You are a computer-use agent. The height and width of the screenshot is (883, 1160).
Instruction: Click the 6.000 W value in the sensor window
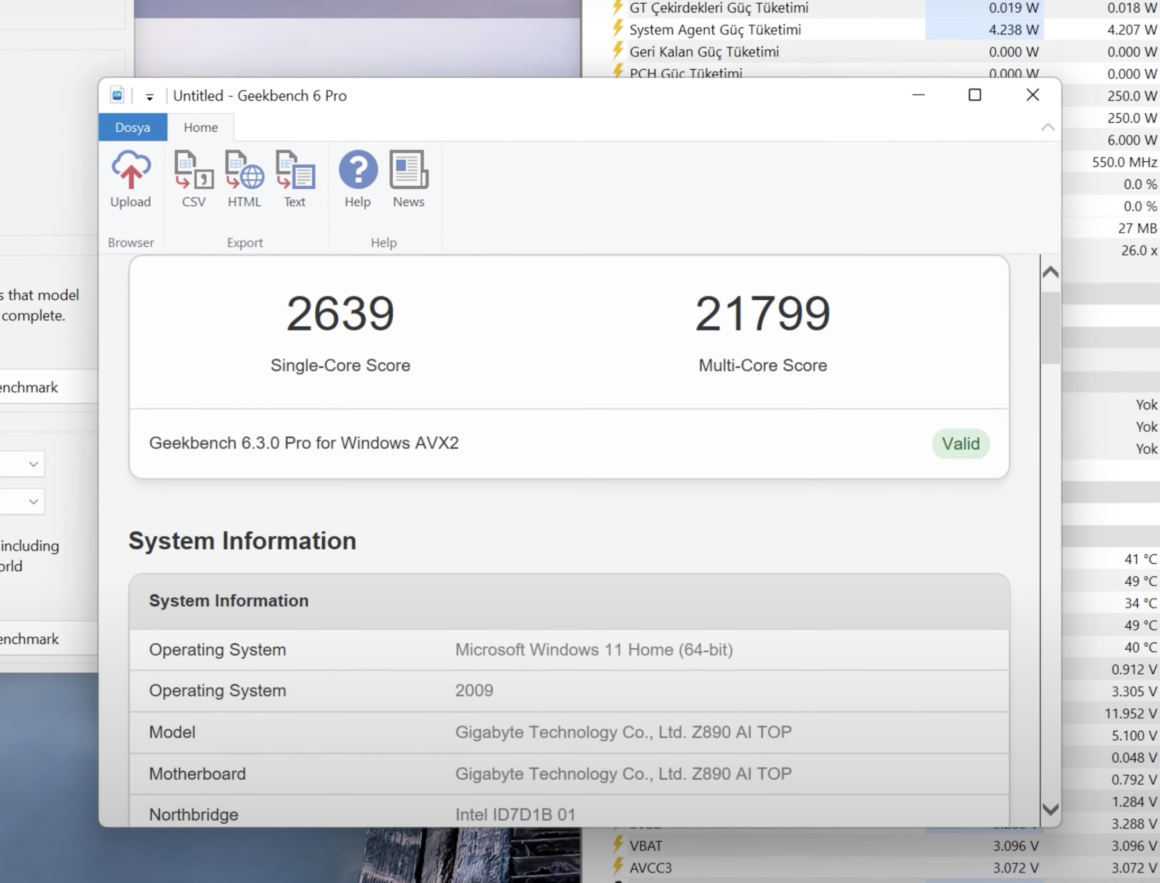click(x=1133, y=140)
